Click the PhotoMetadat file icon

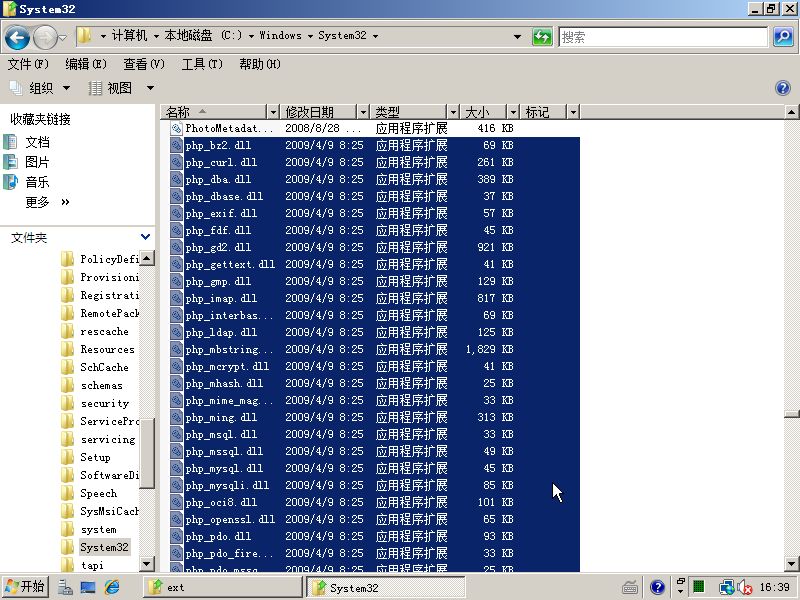point(176,129)
